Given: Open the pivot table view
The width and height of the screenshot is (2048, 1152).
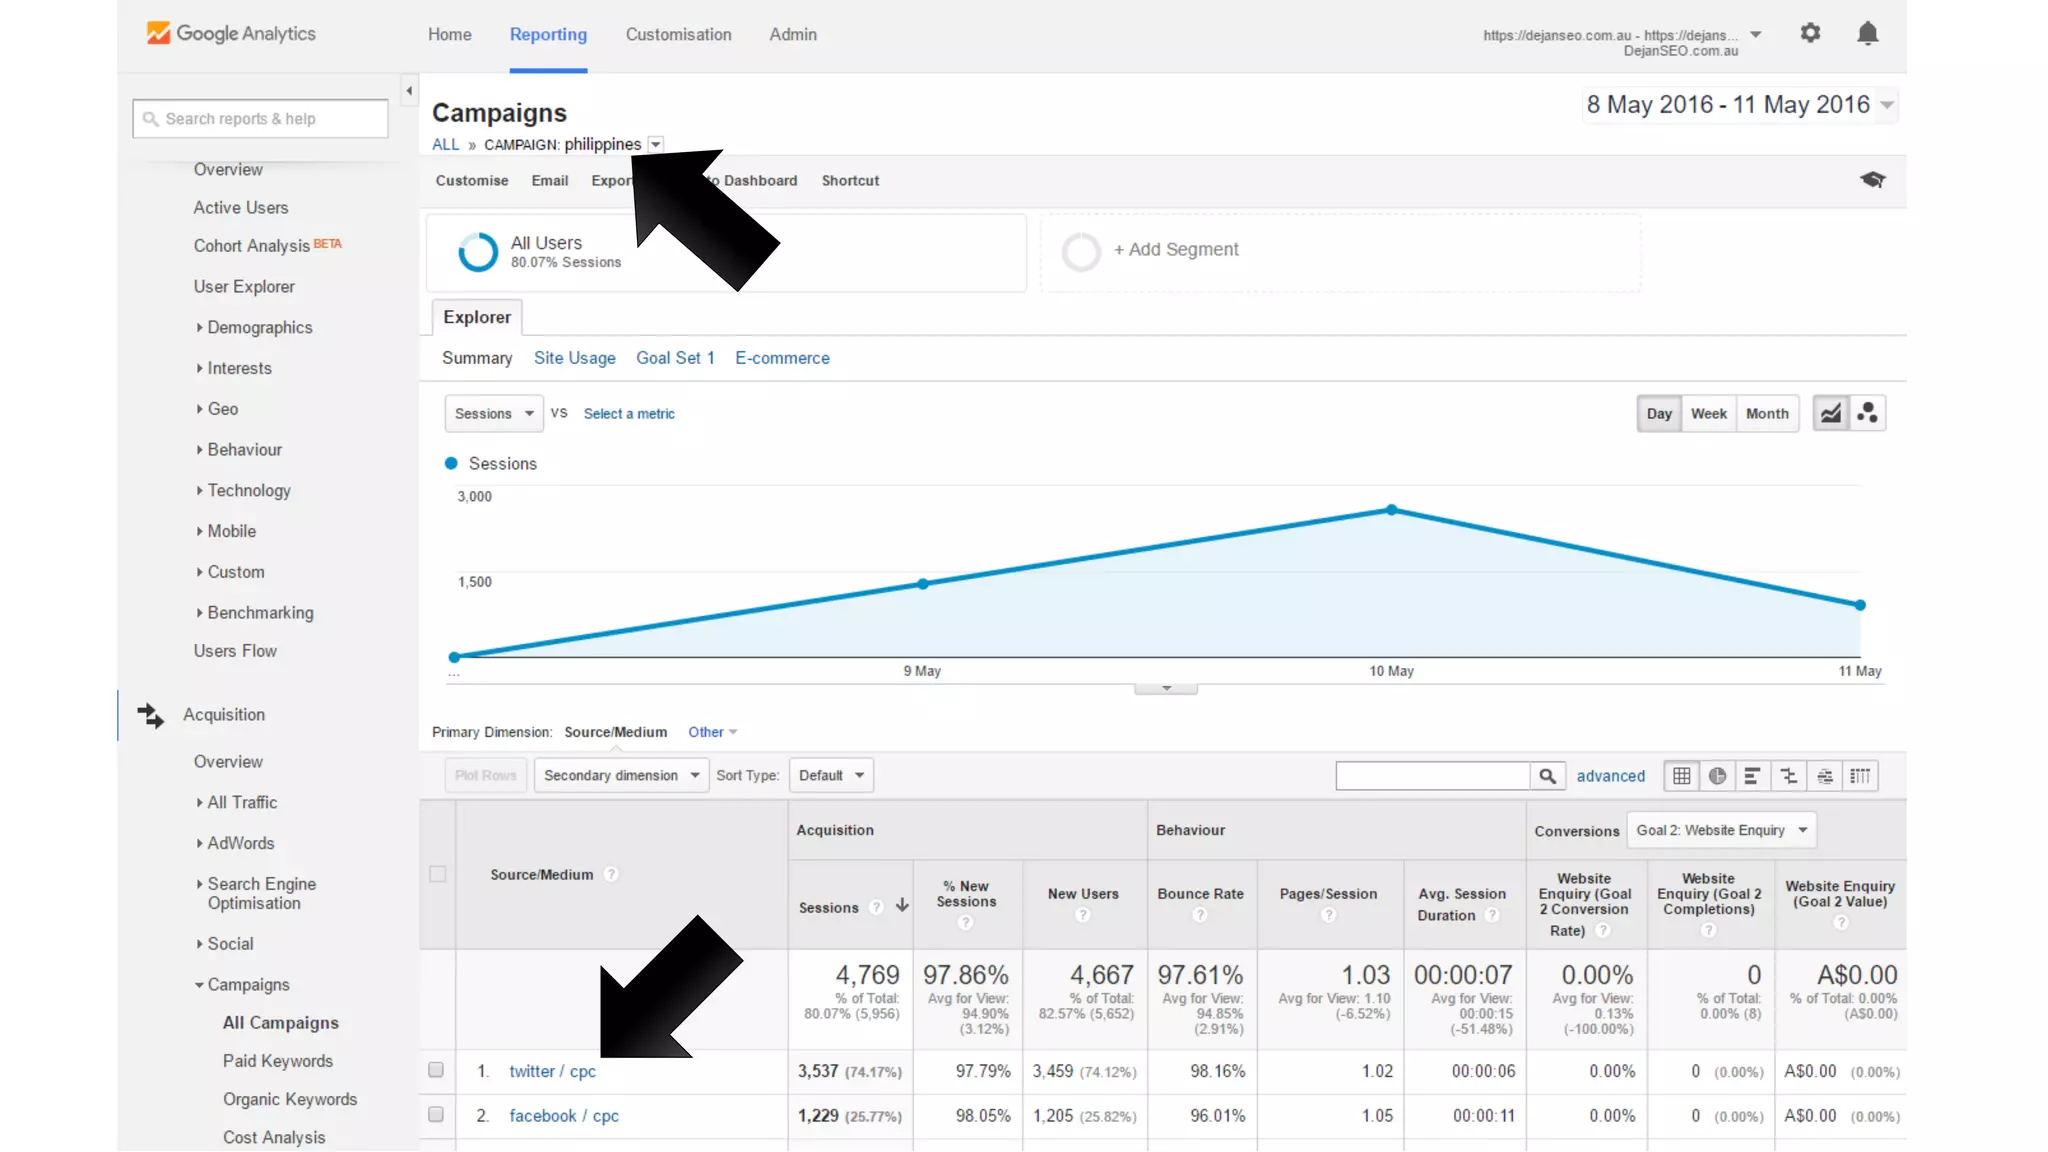Looking at the screenshot, I should tap(1860, 776).
